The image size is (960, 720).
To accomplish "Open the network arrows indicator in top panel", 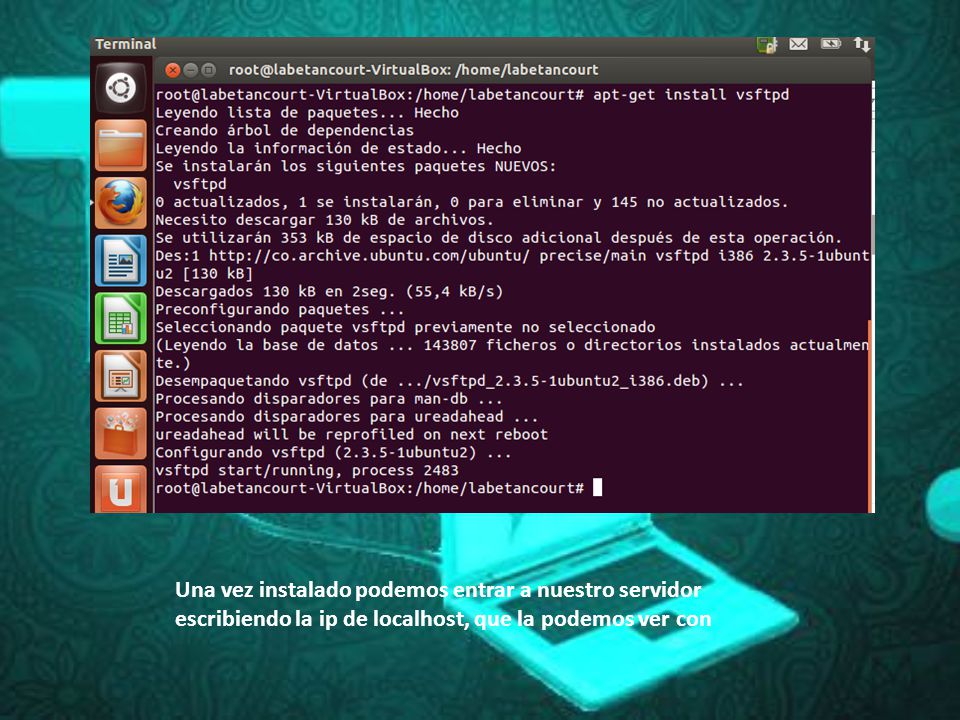I will [x=861, y=44].
